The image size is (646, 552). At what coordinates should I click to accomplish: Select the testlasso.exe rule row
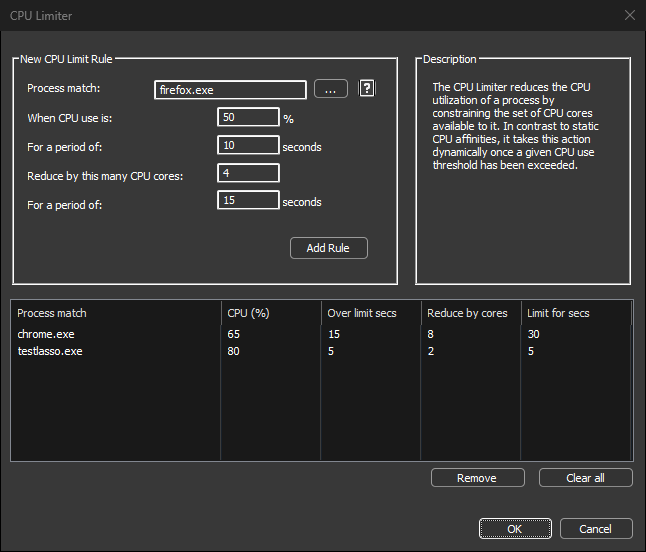click(321, 351)
